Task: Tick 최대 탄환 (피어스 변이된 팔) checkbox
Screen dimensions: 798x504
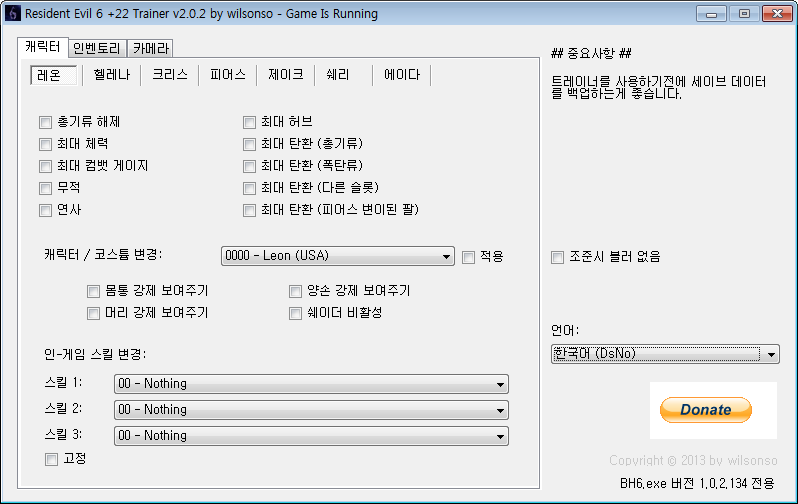Action: [249, 210]
